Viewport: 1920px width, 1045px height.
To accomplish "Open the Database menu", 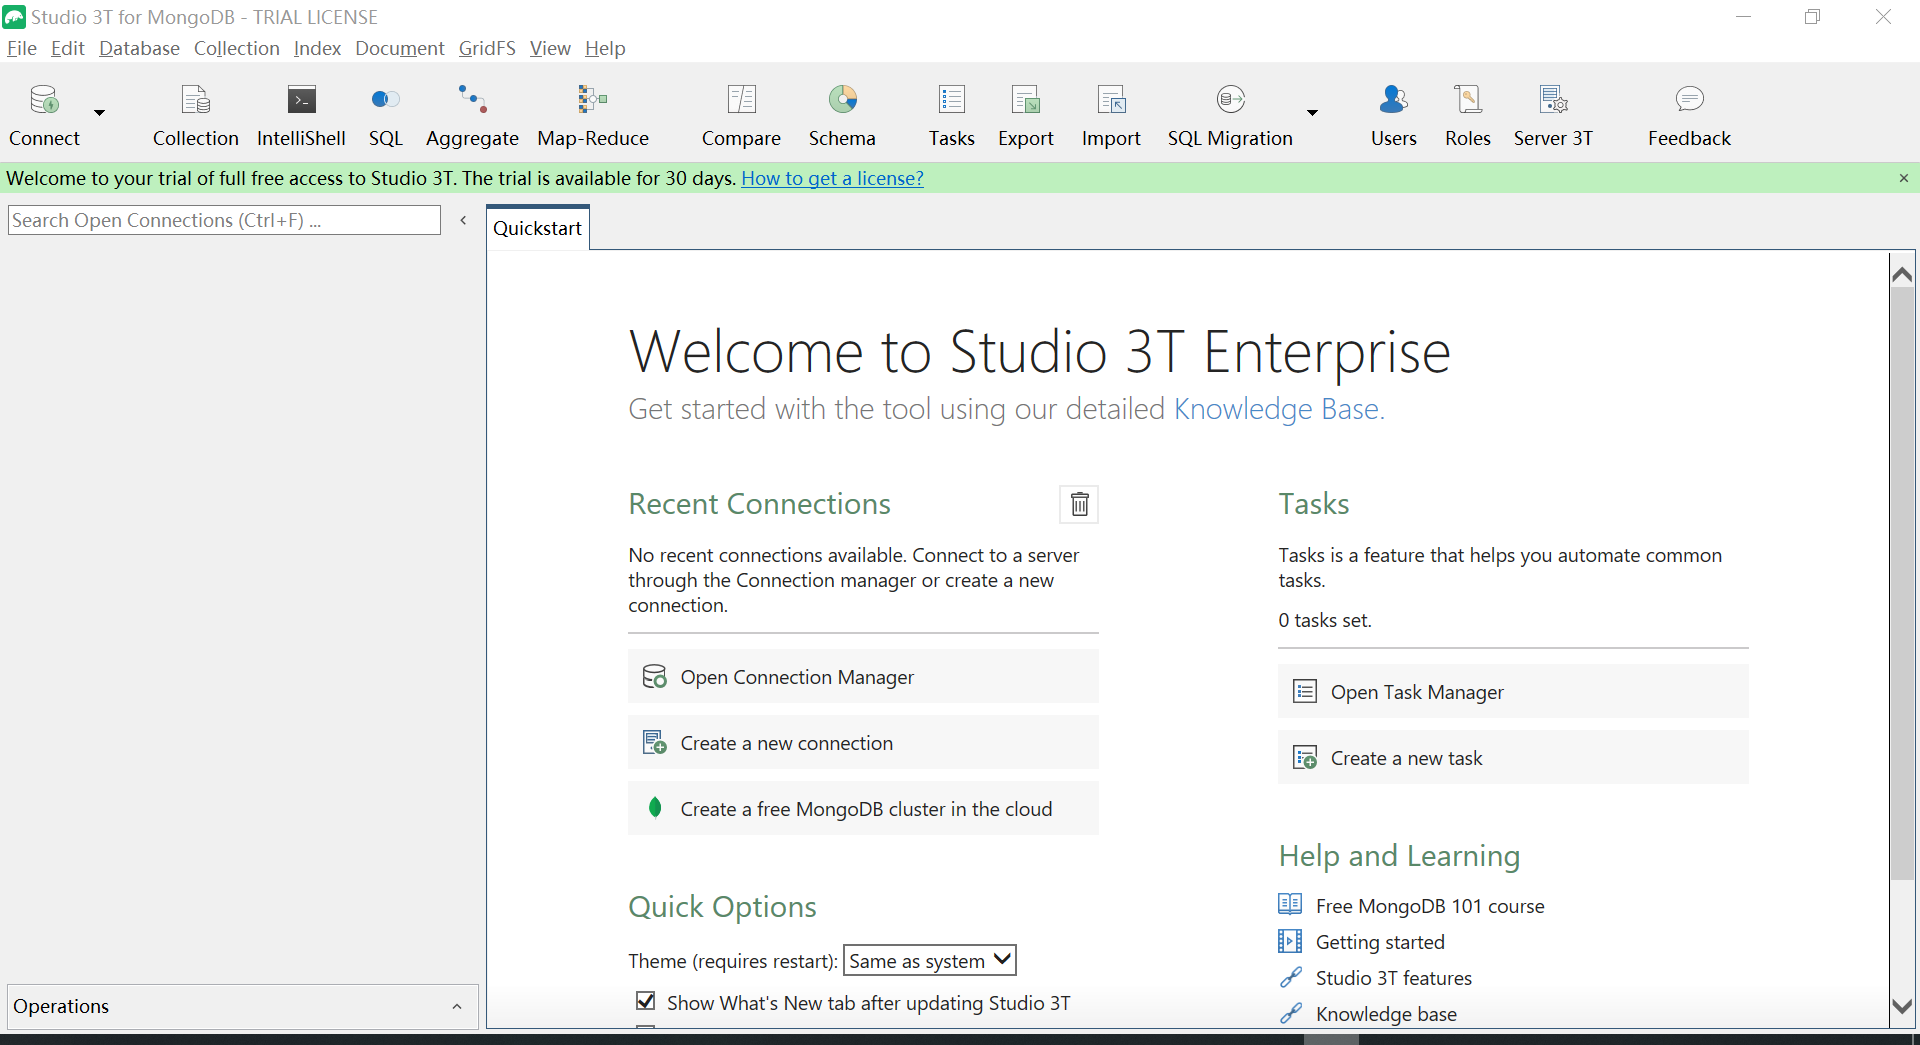I will coord(139,48).
